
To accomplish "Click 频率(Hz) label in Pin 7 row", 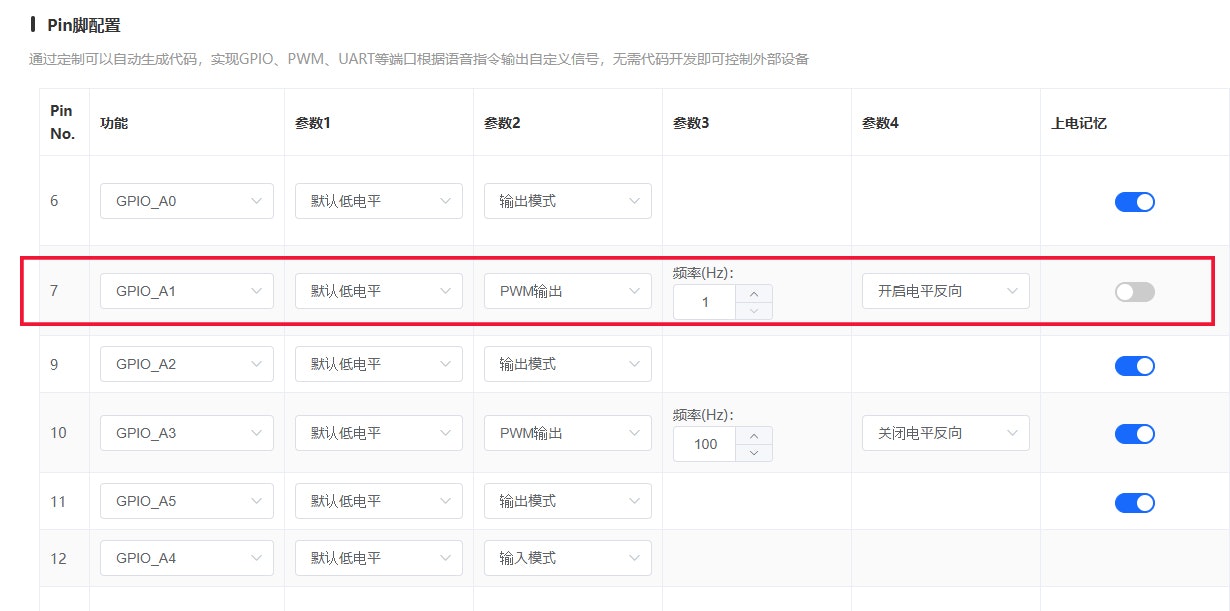I will pyautogui.click(x=704, y=272).
